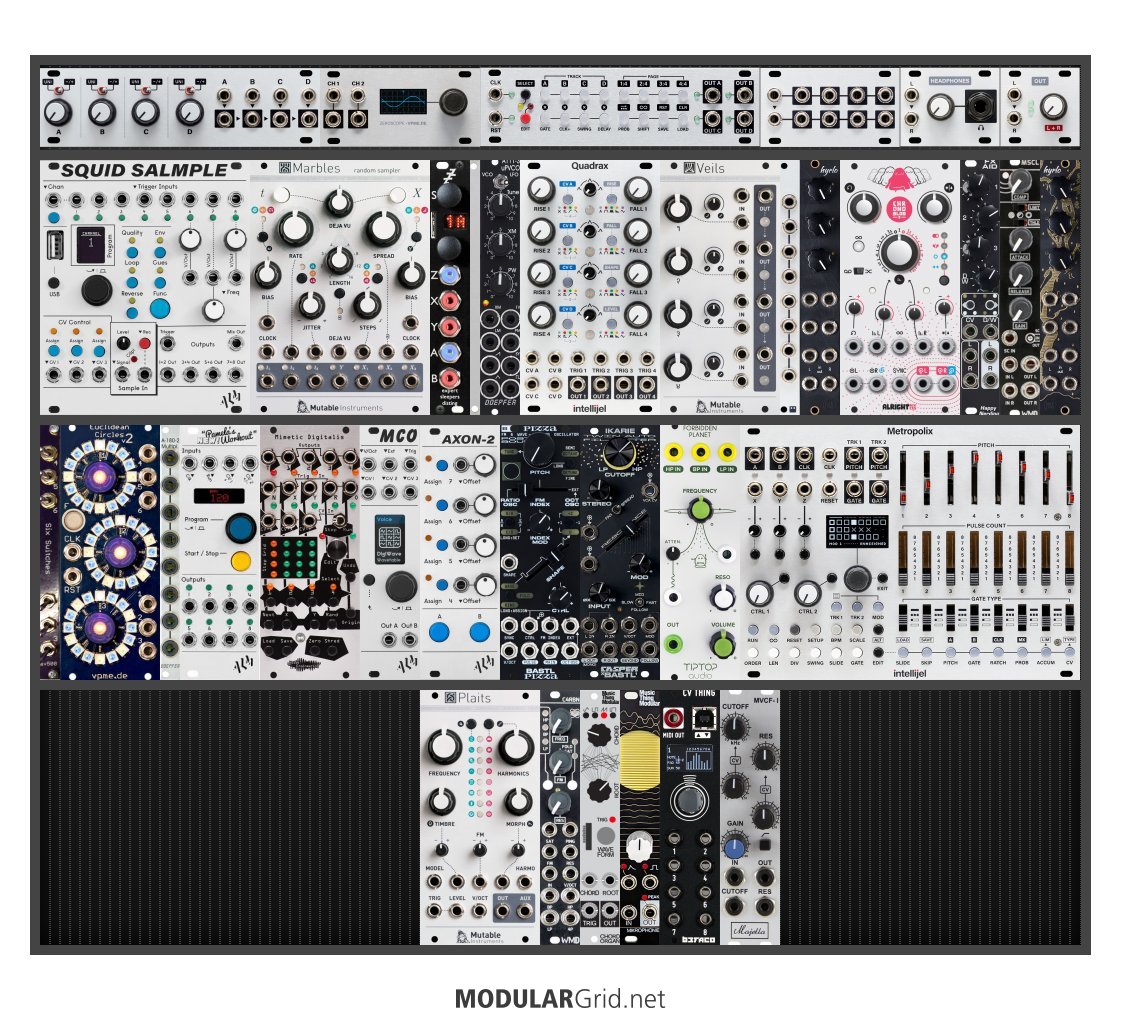Click the blue B button on AXON-2

(x=479, y=632)
